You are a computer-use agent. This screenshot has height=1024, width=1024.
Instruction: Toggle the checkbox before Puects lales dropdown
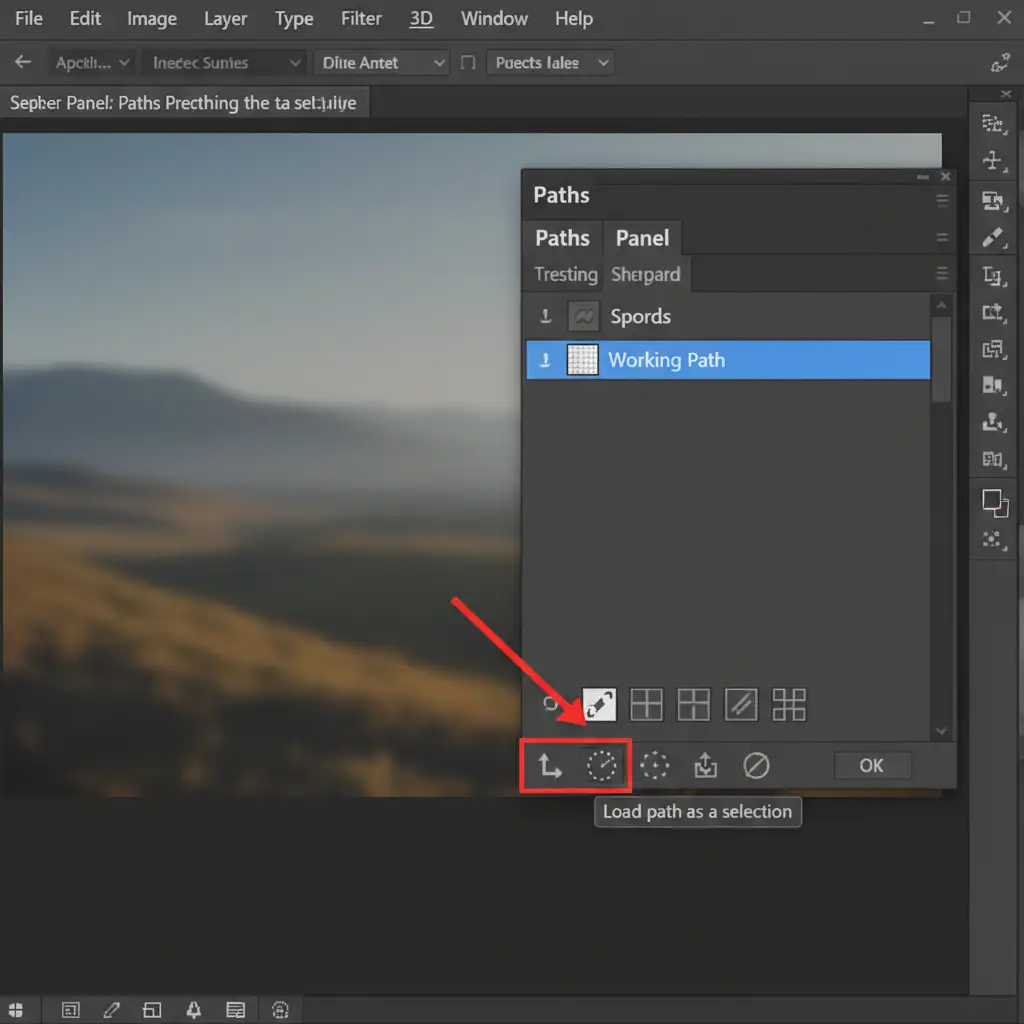468,63
